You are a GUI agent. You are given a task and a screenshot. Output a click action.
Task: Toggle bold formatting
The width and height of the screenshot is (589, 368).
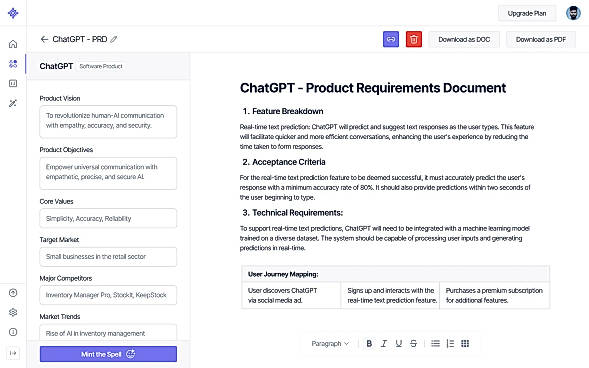(x=369, y=343)
